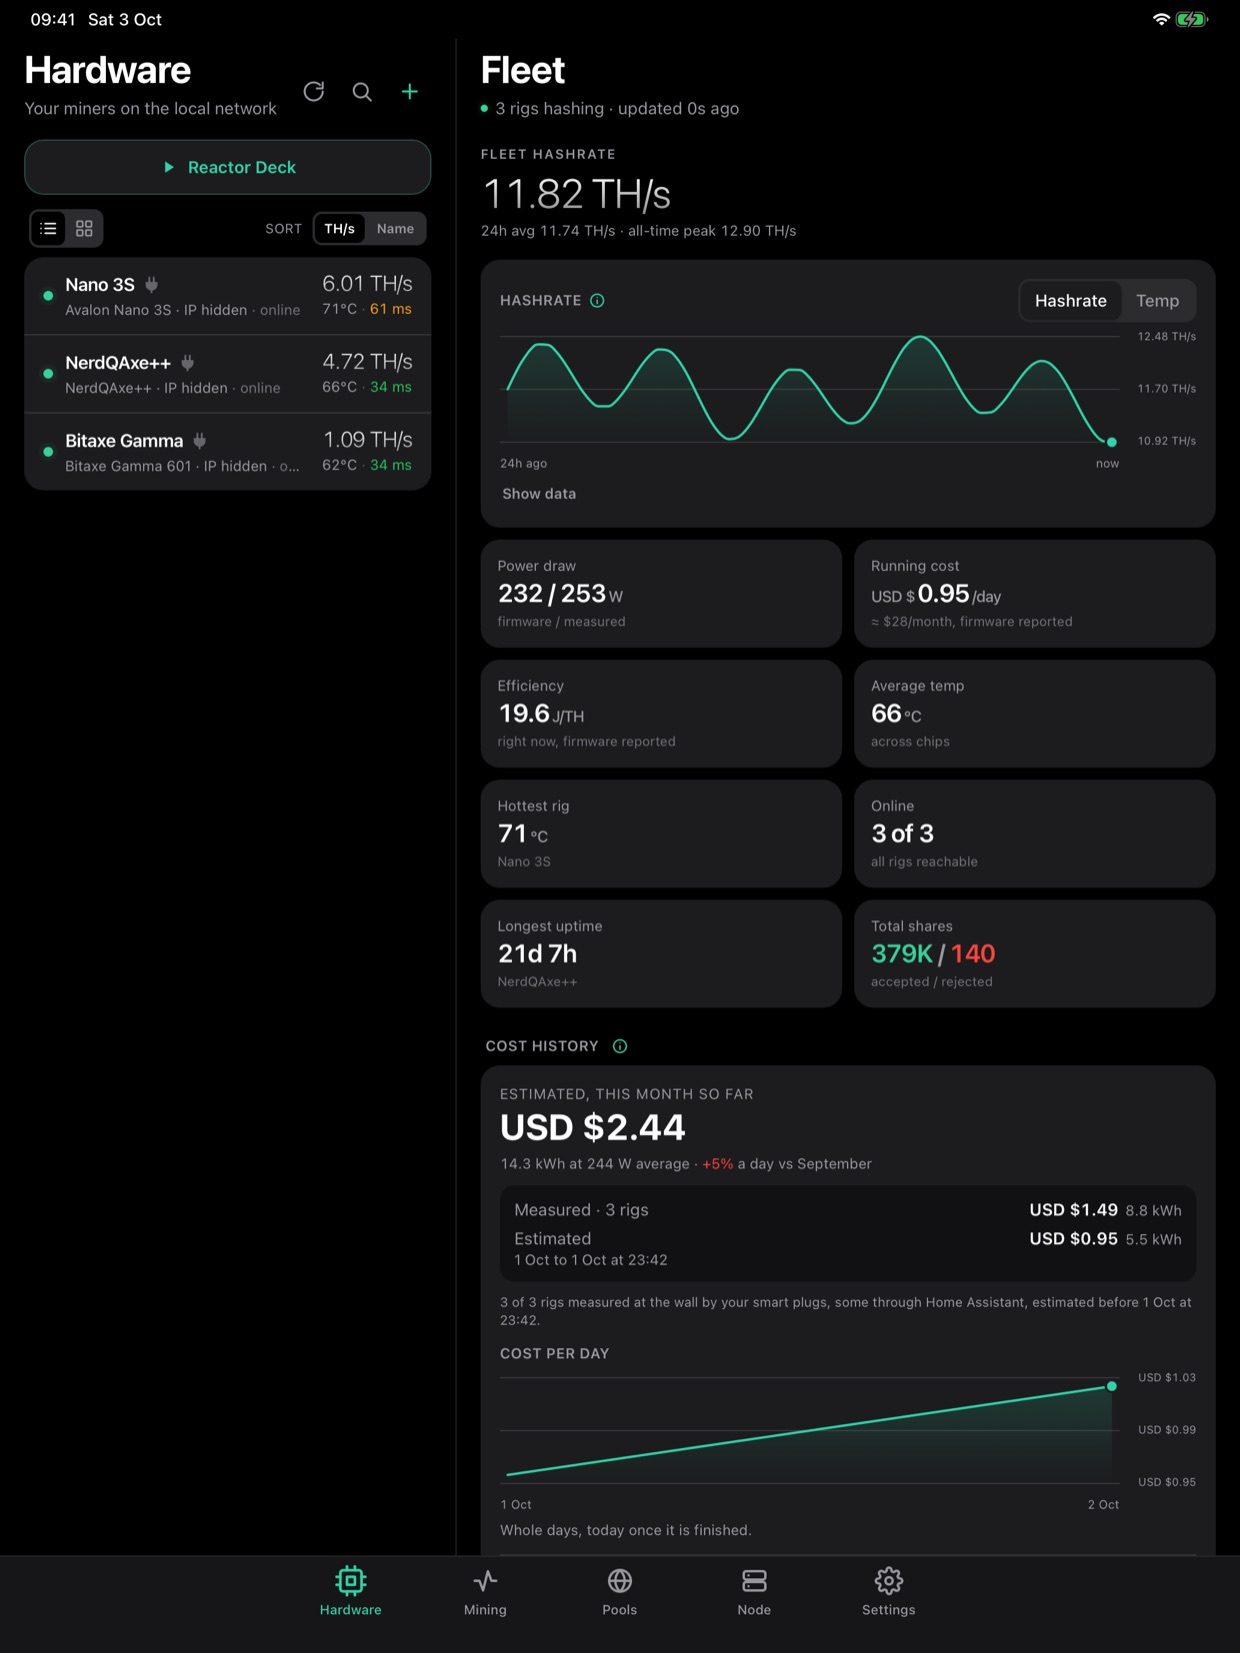Open the Hardware tab in bottom bar
The height and width of the screenshot is (1653, 1240).
351,1591
